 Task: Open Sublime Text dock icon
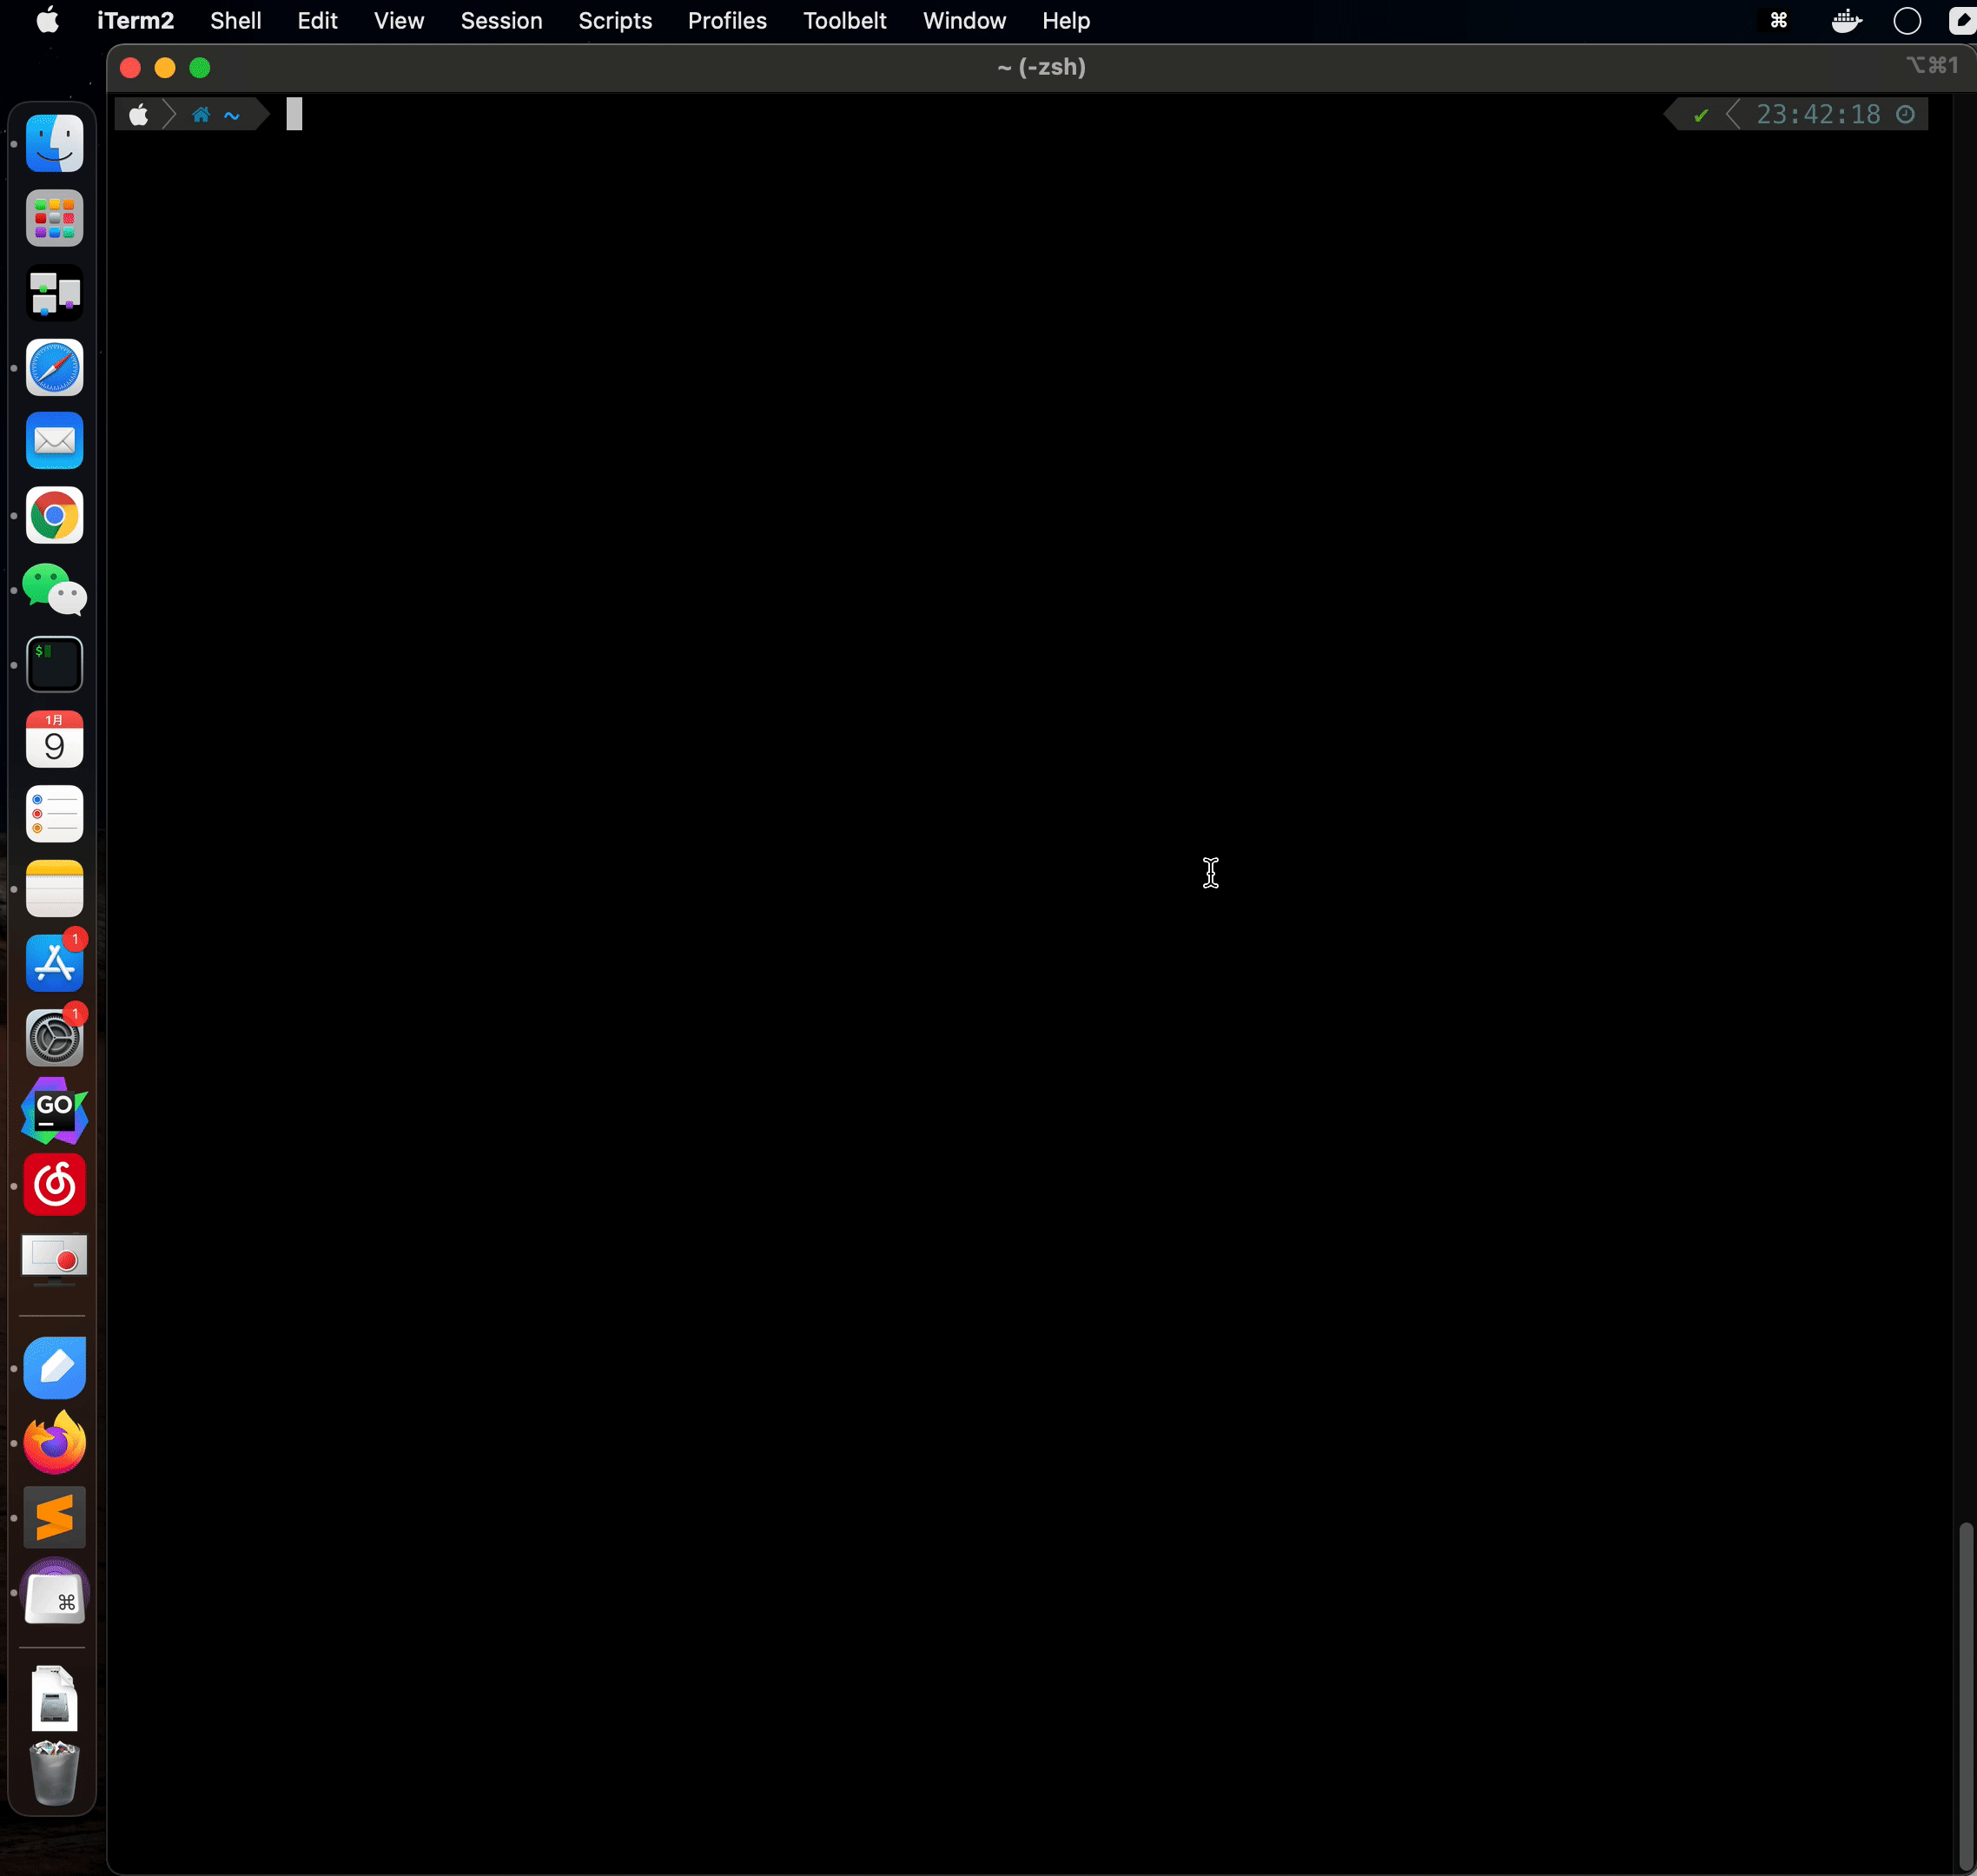(x=54, y=1517)
